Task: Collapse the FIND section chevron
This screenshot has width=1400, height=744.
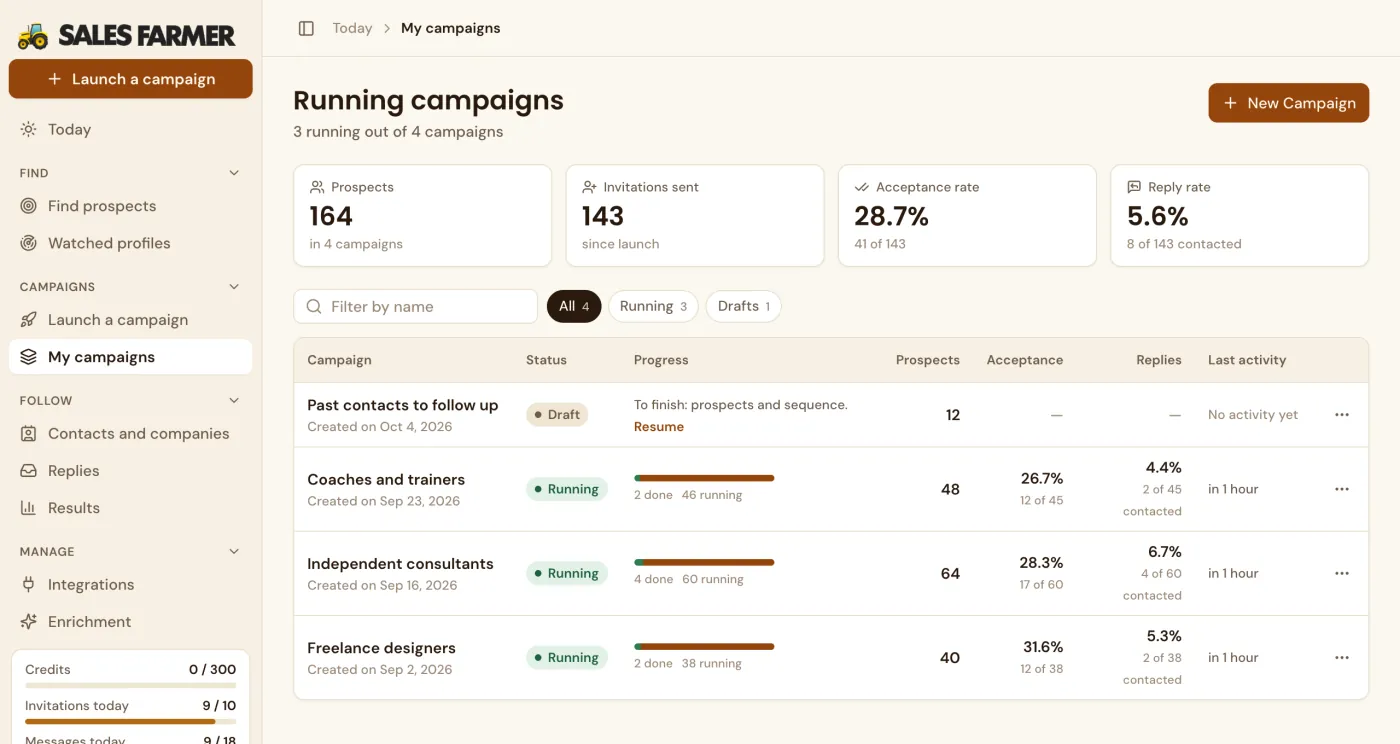Action: click(234, 173)
